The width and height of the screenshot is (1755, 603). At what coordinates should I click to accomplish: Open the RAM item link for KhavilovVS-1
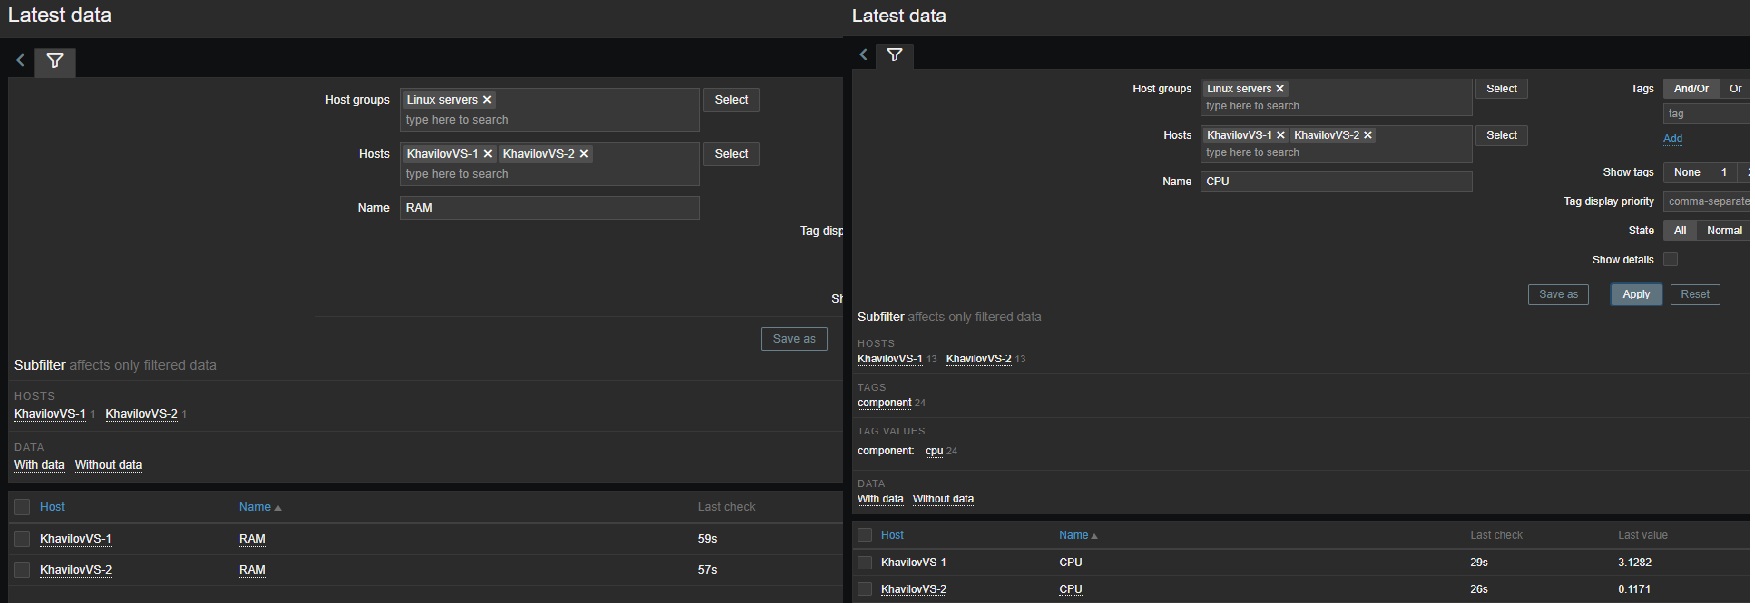pos(252,539)
